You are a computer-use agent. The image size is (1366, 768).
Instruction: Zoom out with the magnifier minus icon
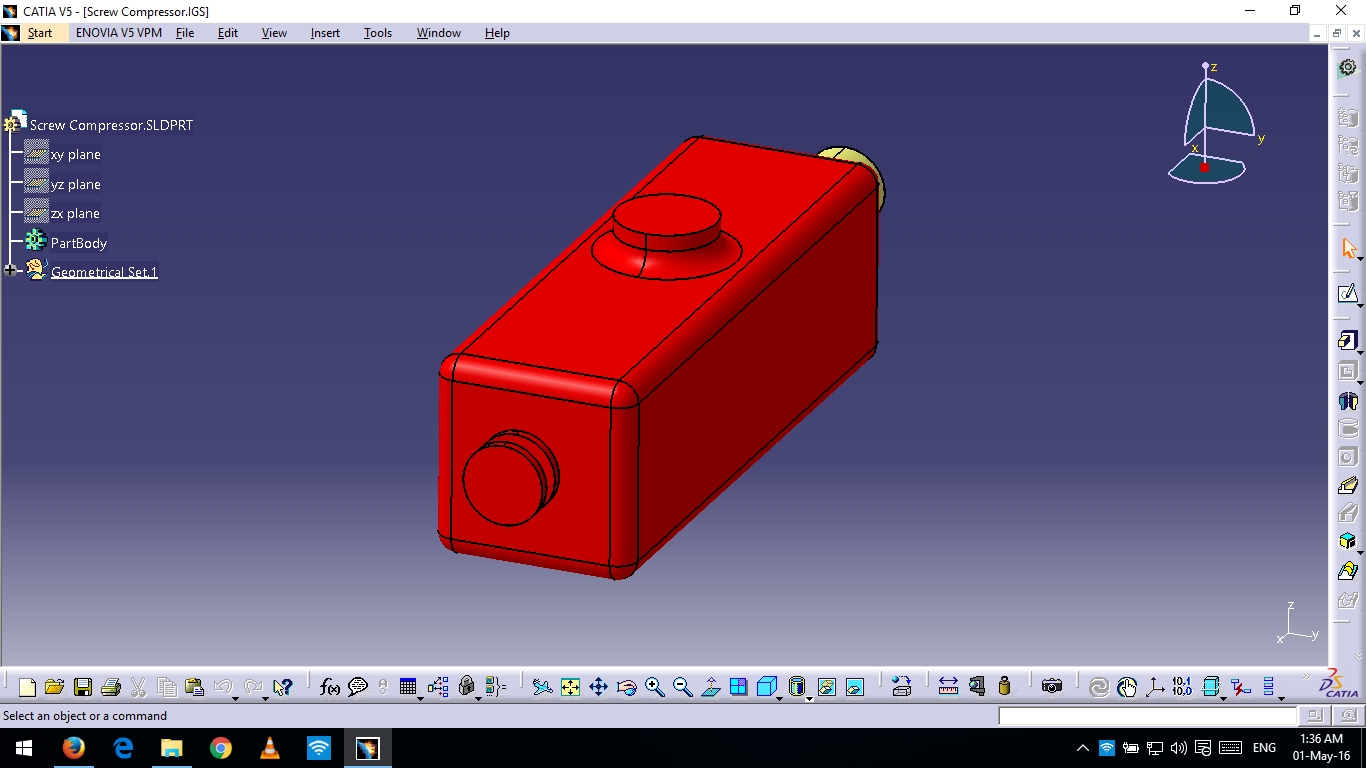pos(683,687)
